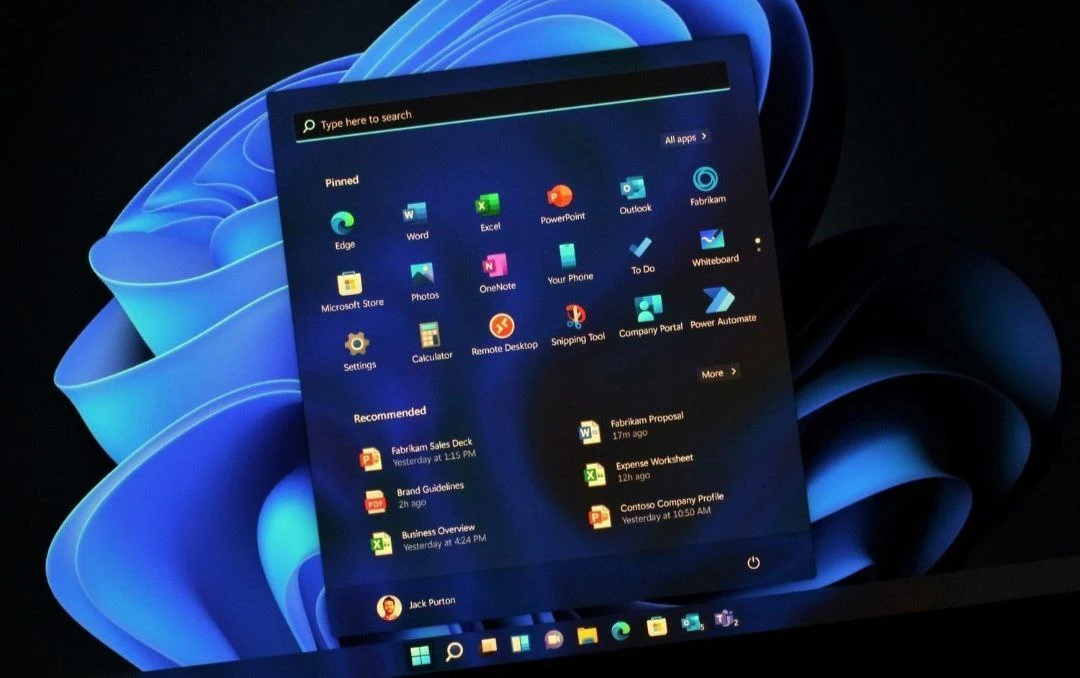Expand the All apps list
The width and height of the screenshot is (1080, 678).
[x=685, y=138]
